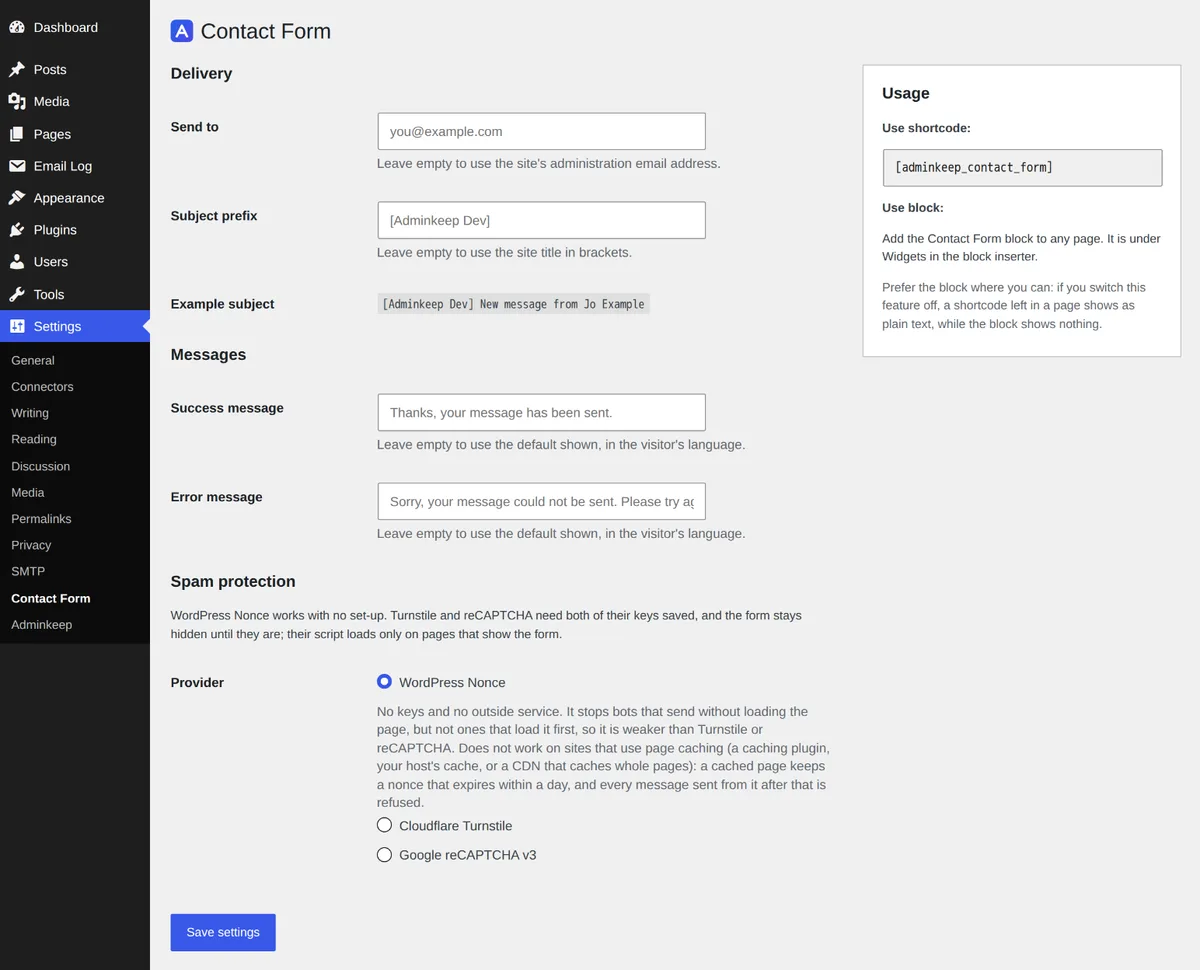Click the Media library icon

point(17,101)
